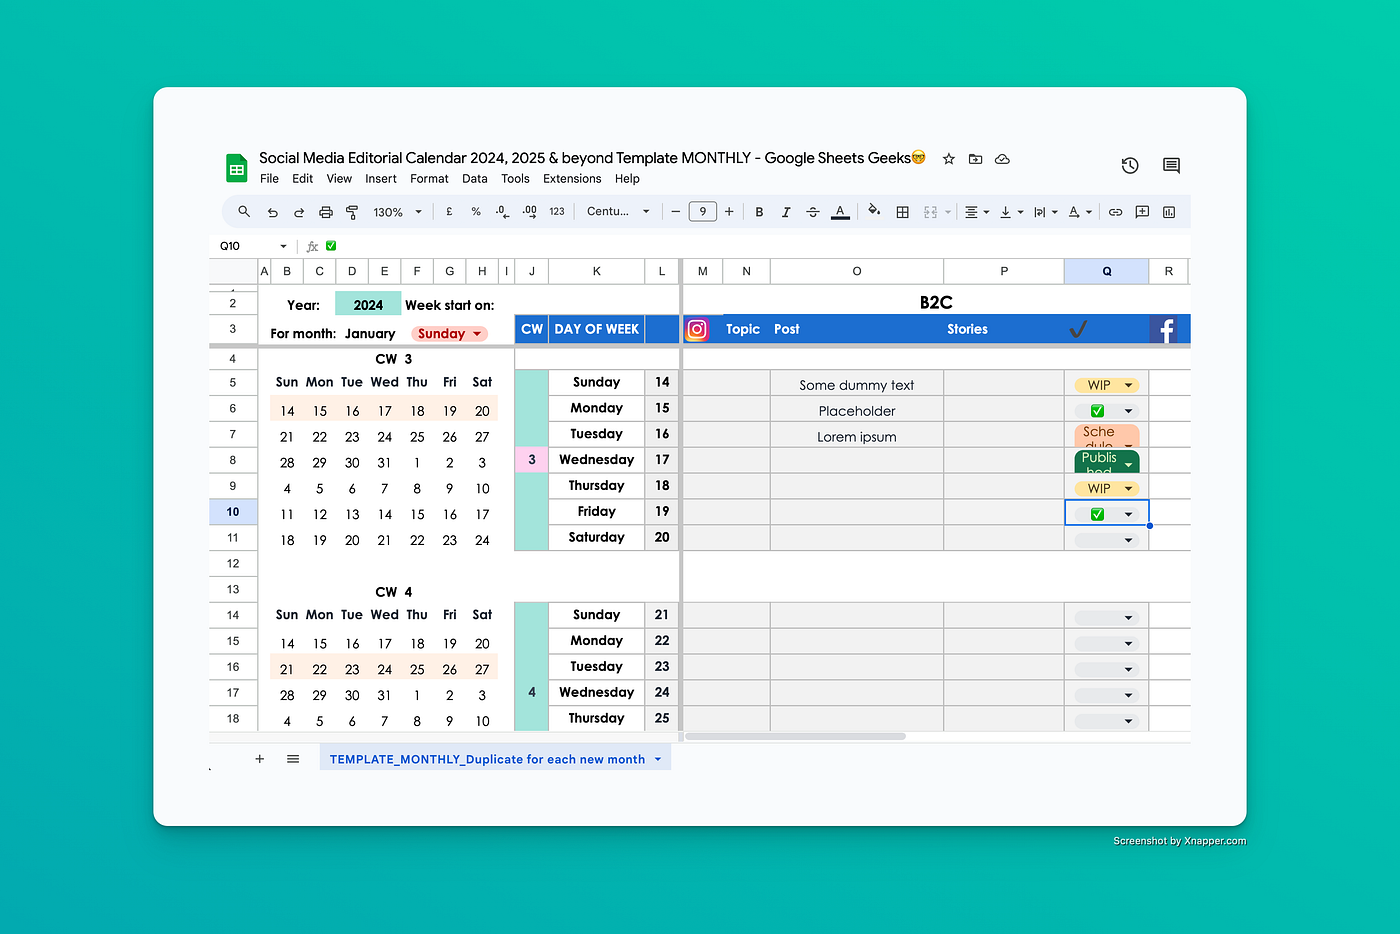This screenshot has height=934, width=1400.
Task: Open the borders menu icon
Action: 903,211
